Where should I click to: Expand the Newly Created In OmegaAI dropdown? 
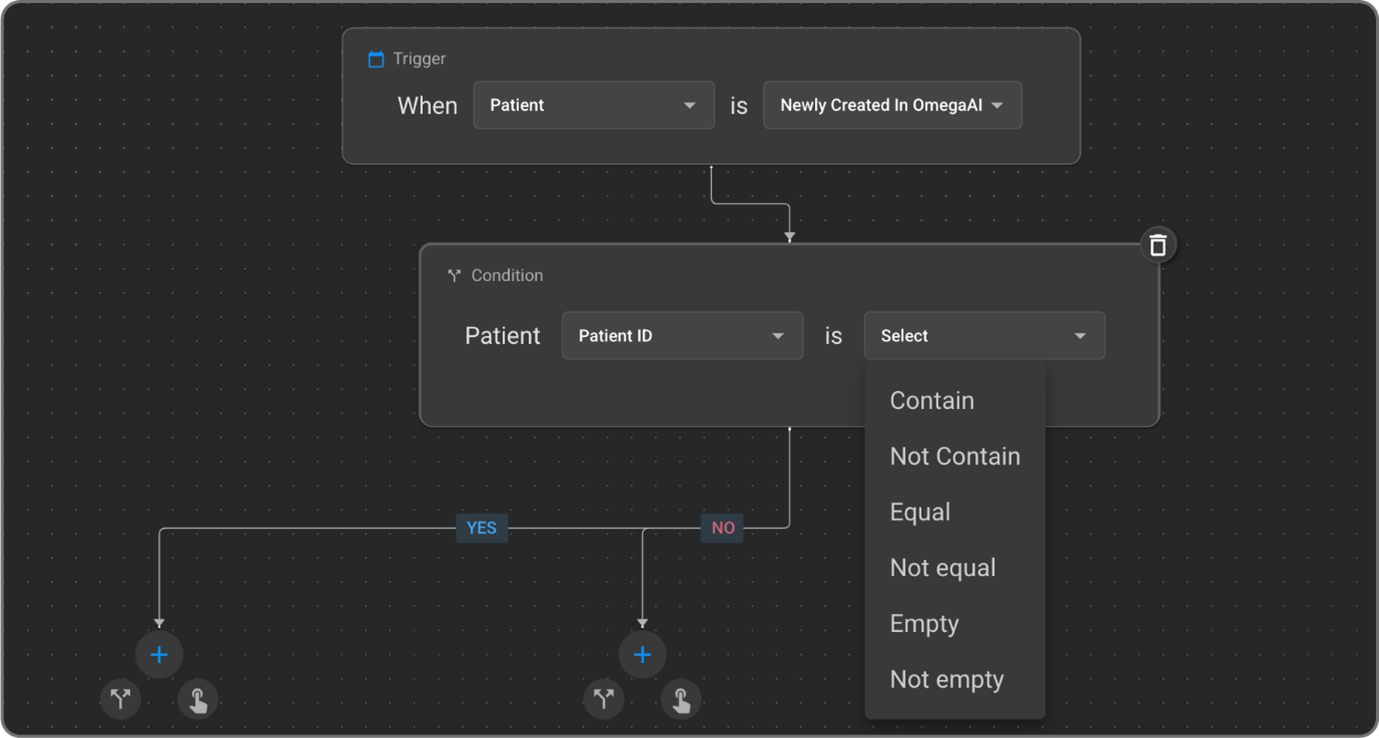tap(892, 105)
